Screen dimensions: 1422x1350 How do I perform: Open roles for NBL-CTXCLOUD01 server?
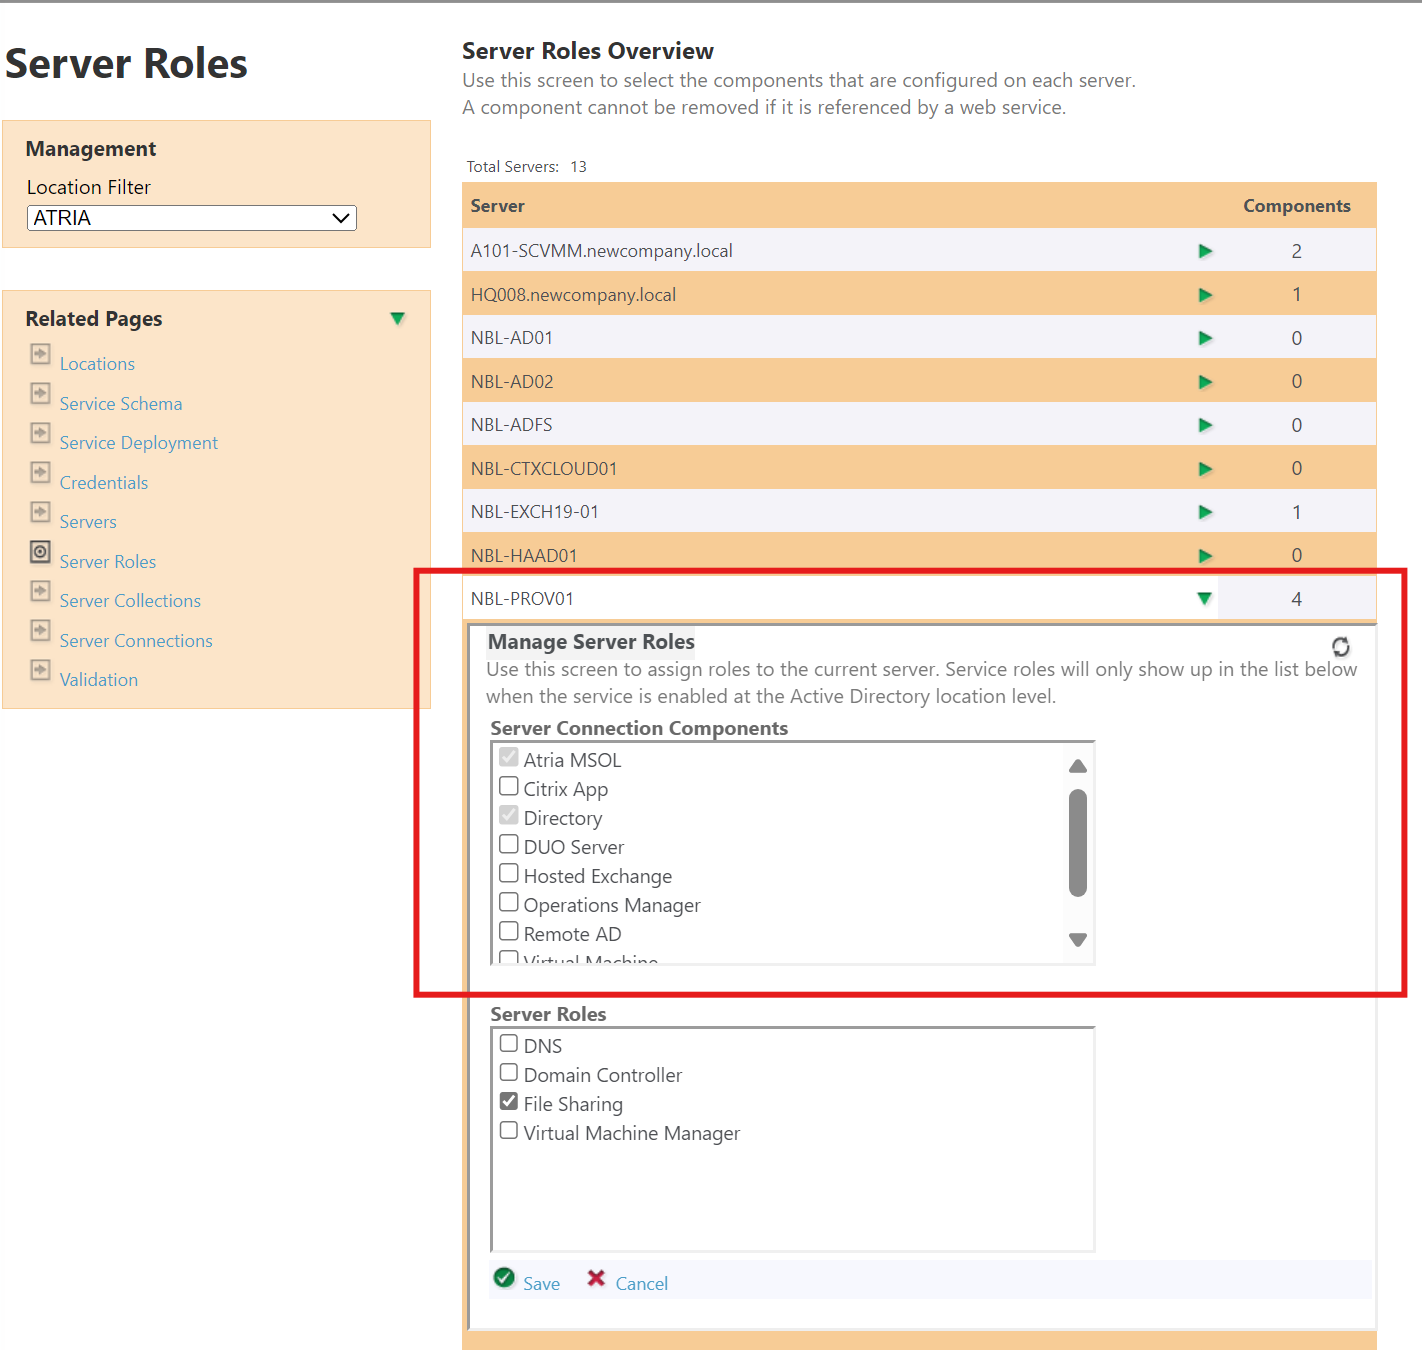click(x=1205, y=467)
